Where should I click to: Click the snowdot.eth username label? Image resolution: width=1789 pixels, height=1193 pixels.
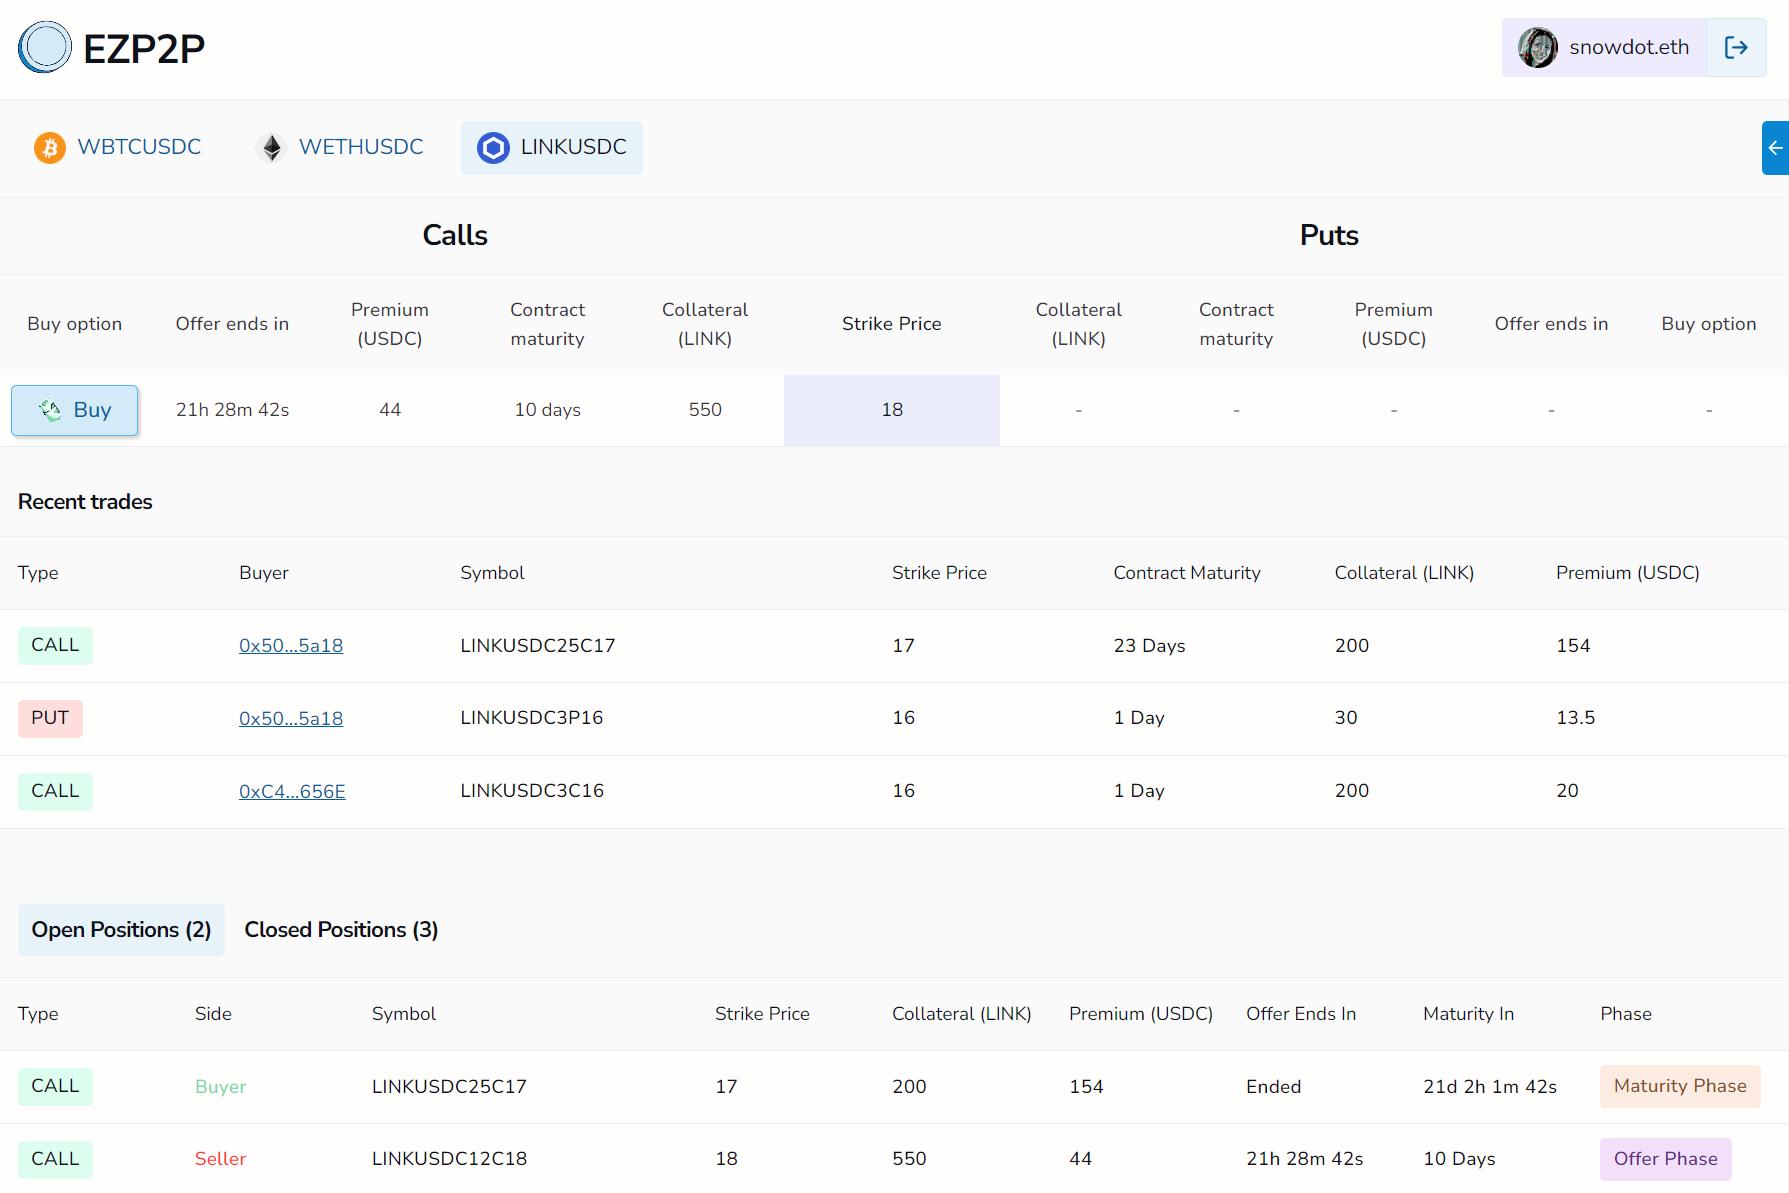click(x=1629, y=47)
